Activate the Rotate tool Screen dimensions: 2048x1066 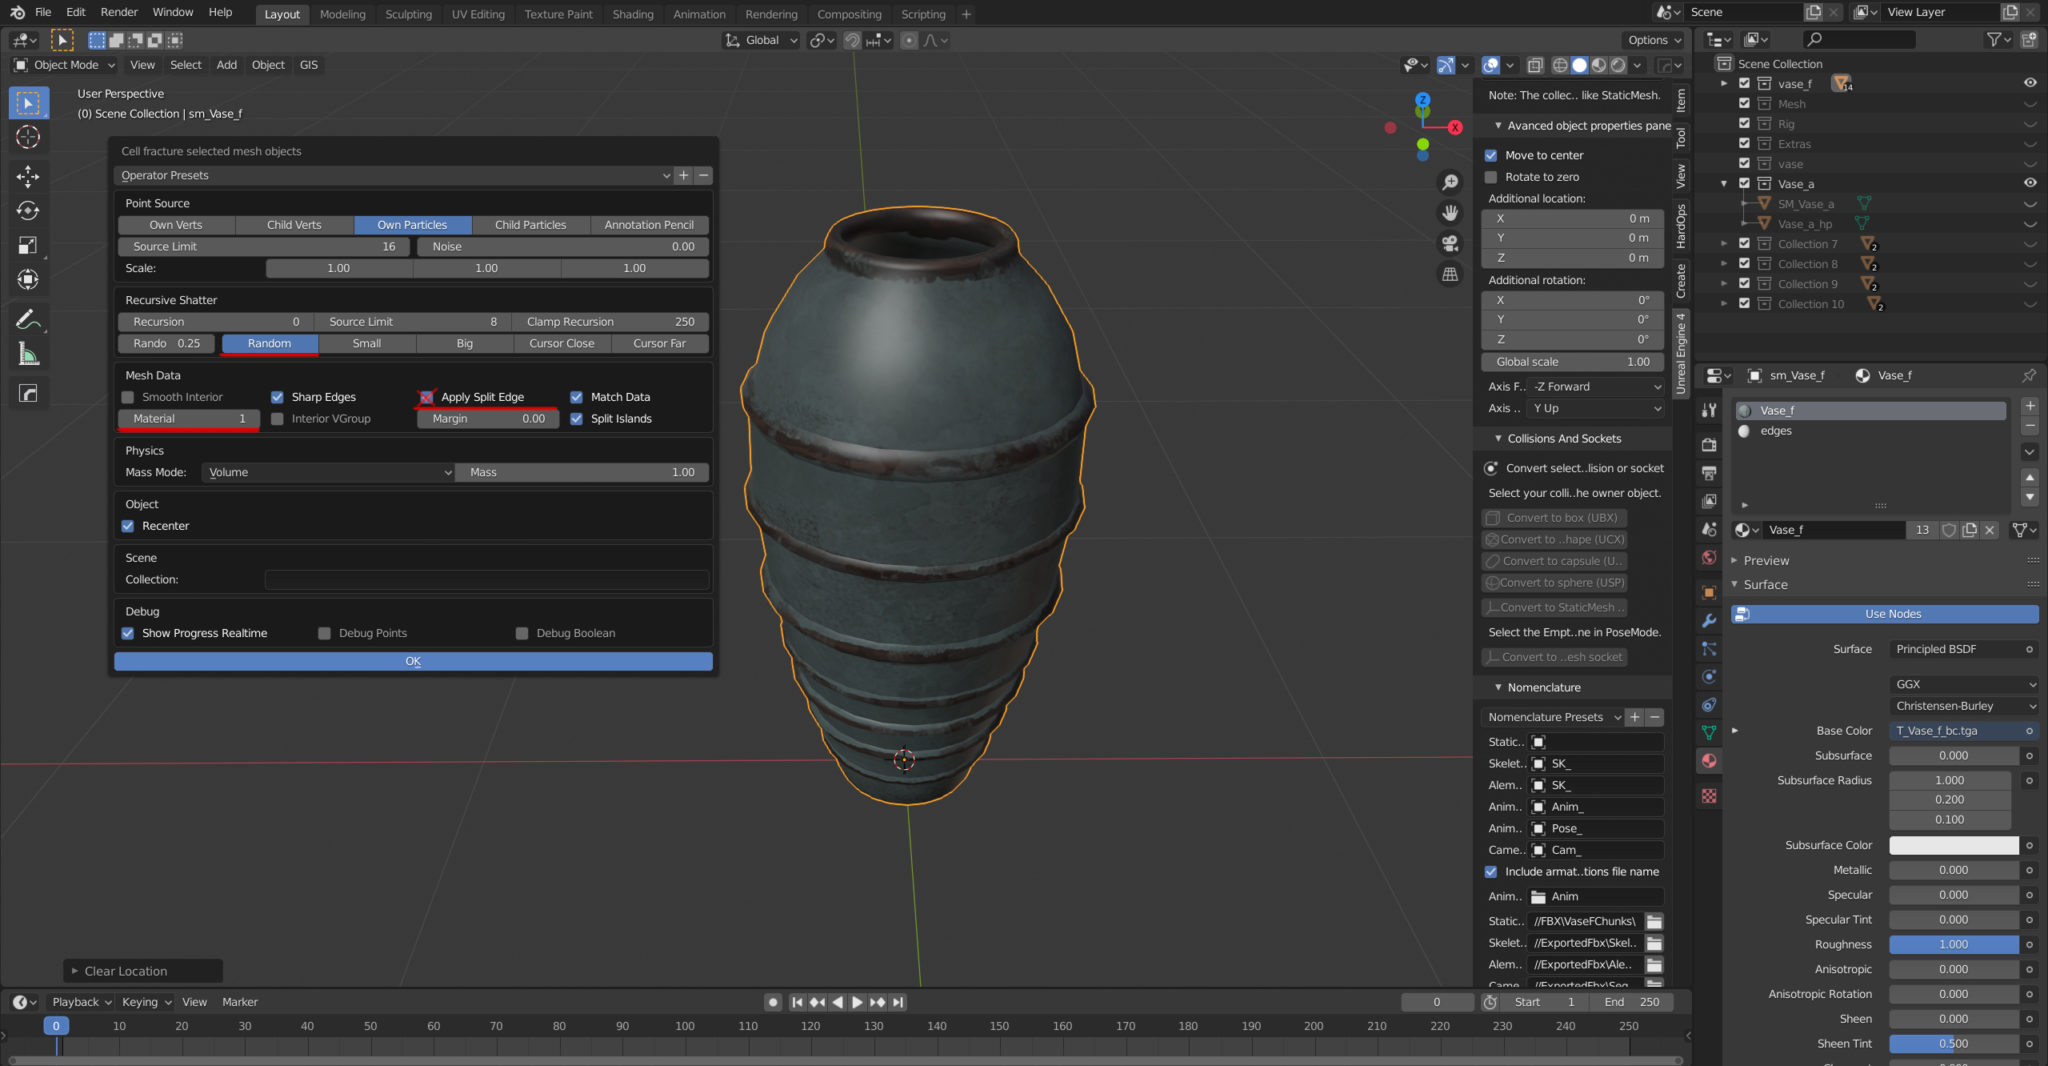coord(28,211)
